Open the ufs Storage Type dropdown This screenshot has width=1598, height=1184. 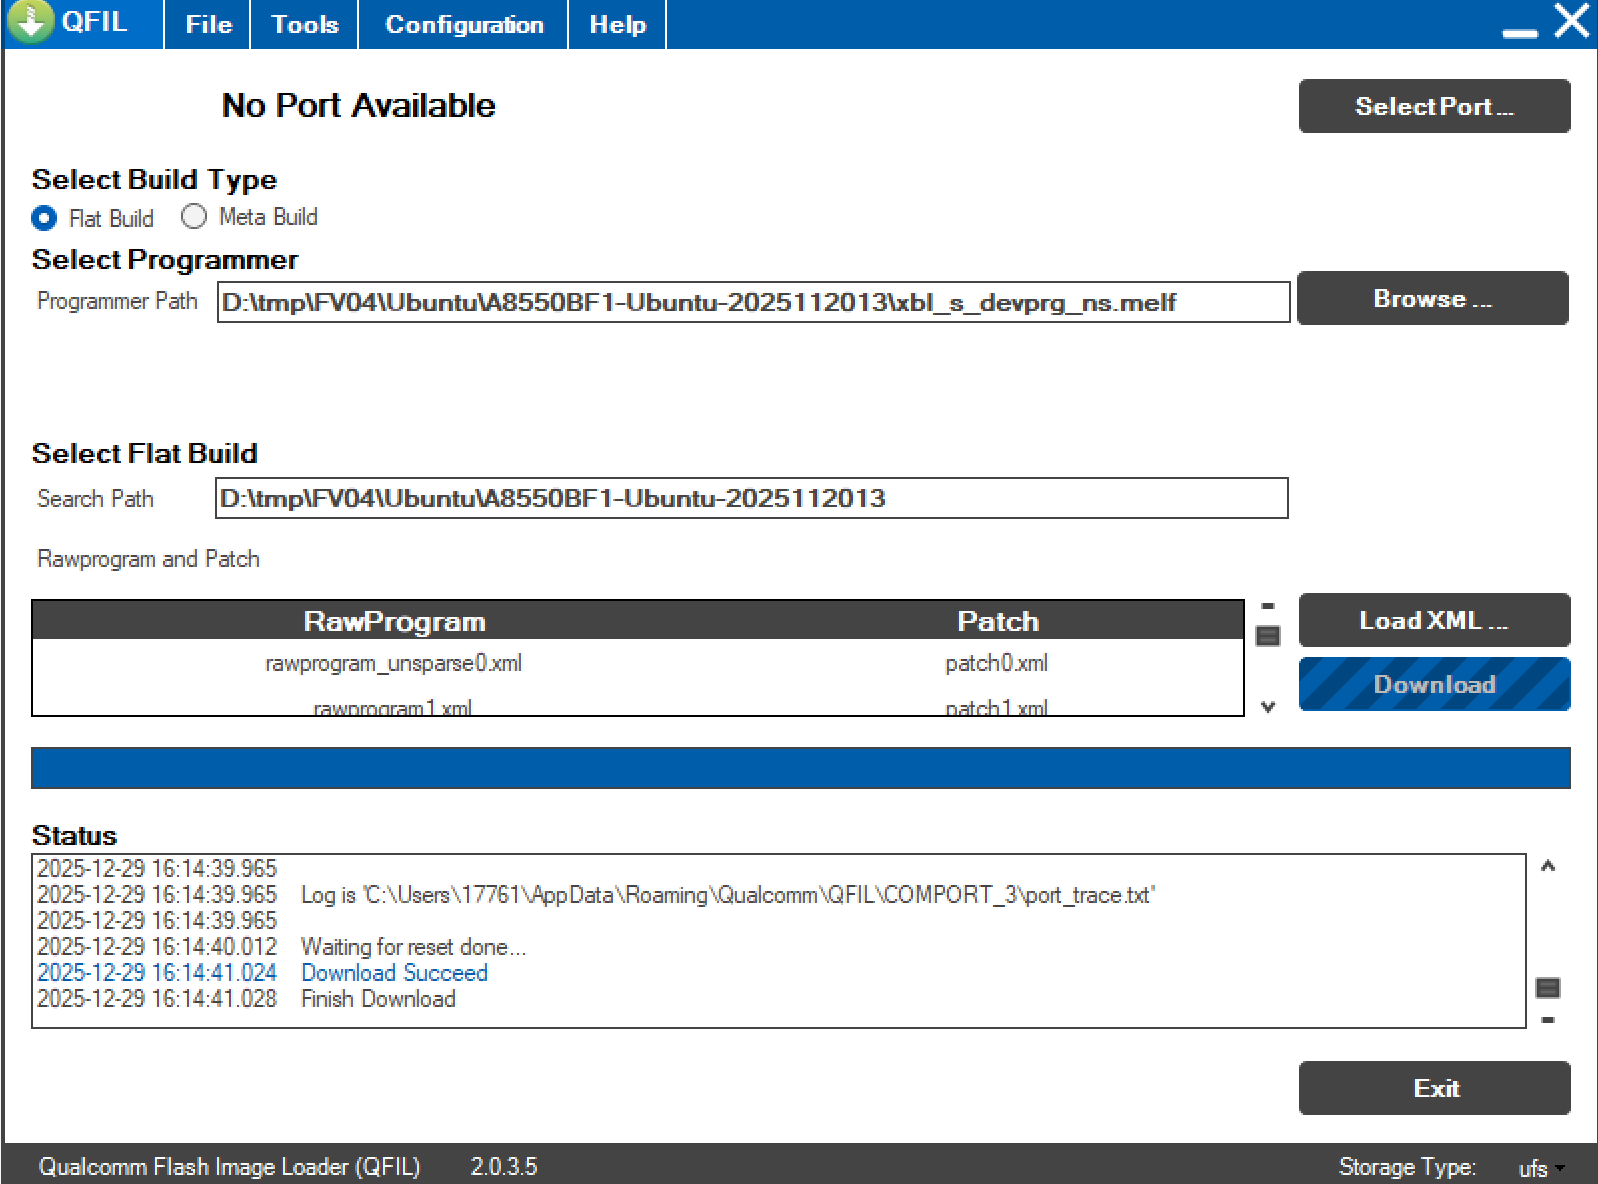pyautogui.click(x=1541, y=1168)
